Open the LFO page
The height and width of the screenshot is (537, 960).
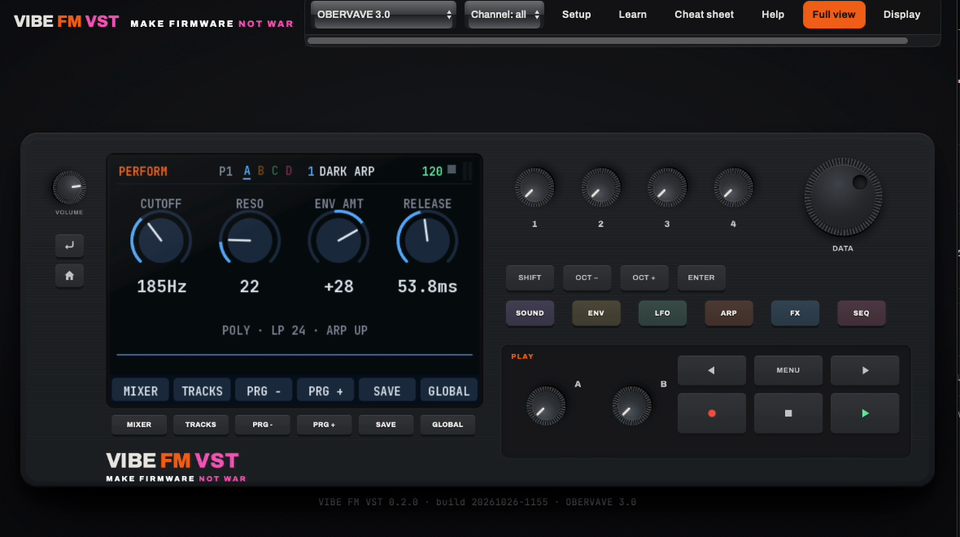coord(662,313)
